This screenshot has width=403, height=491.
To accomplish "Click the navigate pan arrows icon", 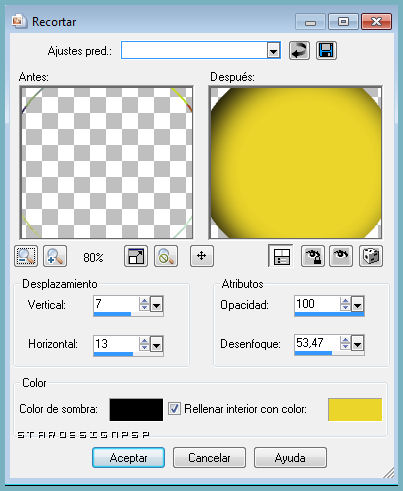I will [202, 256].
